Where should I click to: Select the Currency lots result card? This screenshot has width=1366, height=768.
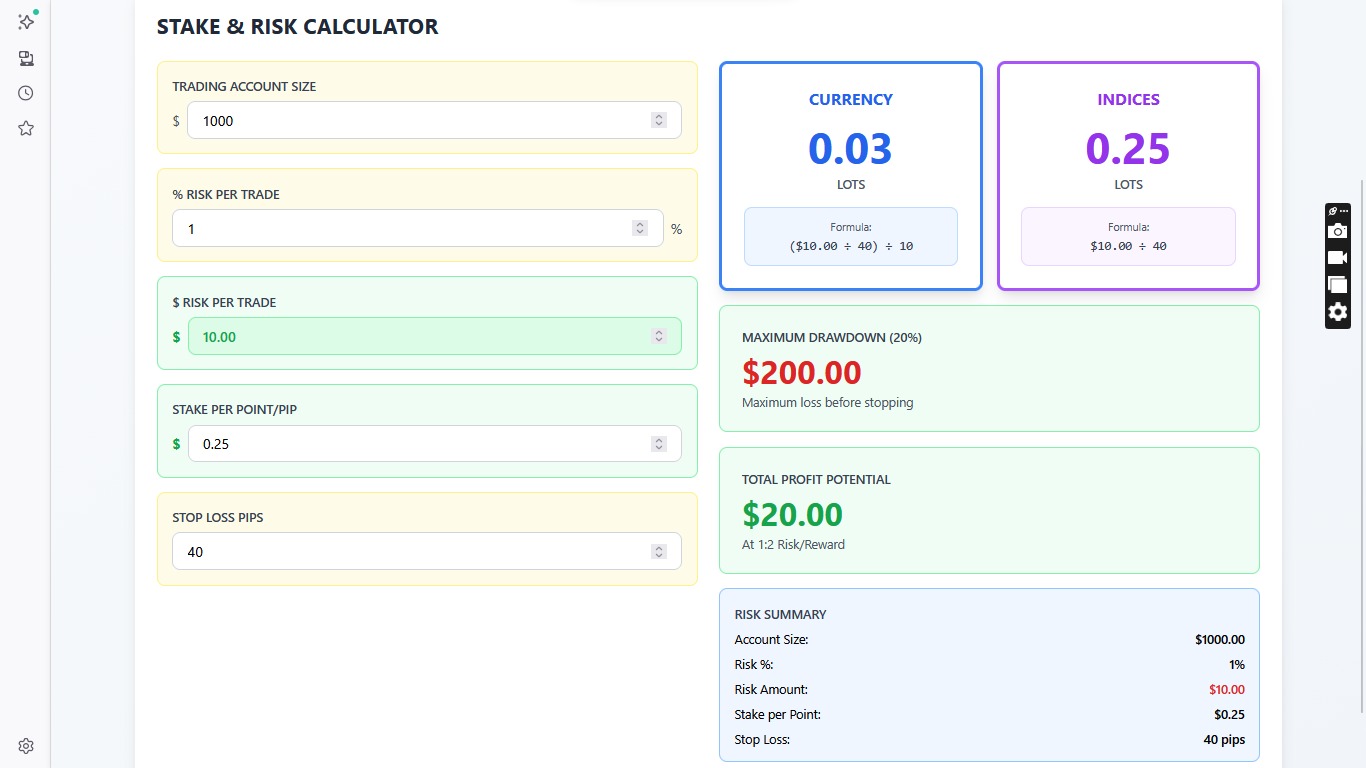tap(851, 176)
